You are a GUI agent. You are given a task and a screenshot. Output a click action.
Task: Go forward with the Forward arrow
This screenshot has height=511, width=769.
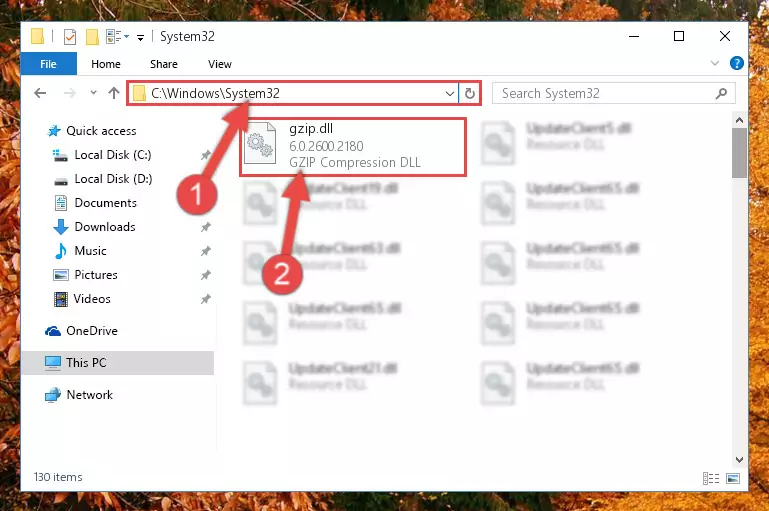(70, 93)
